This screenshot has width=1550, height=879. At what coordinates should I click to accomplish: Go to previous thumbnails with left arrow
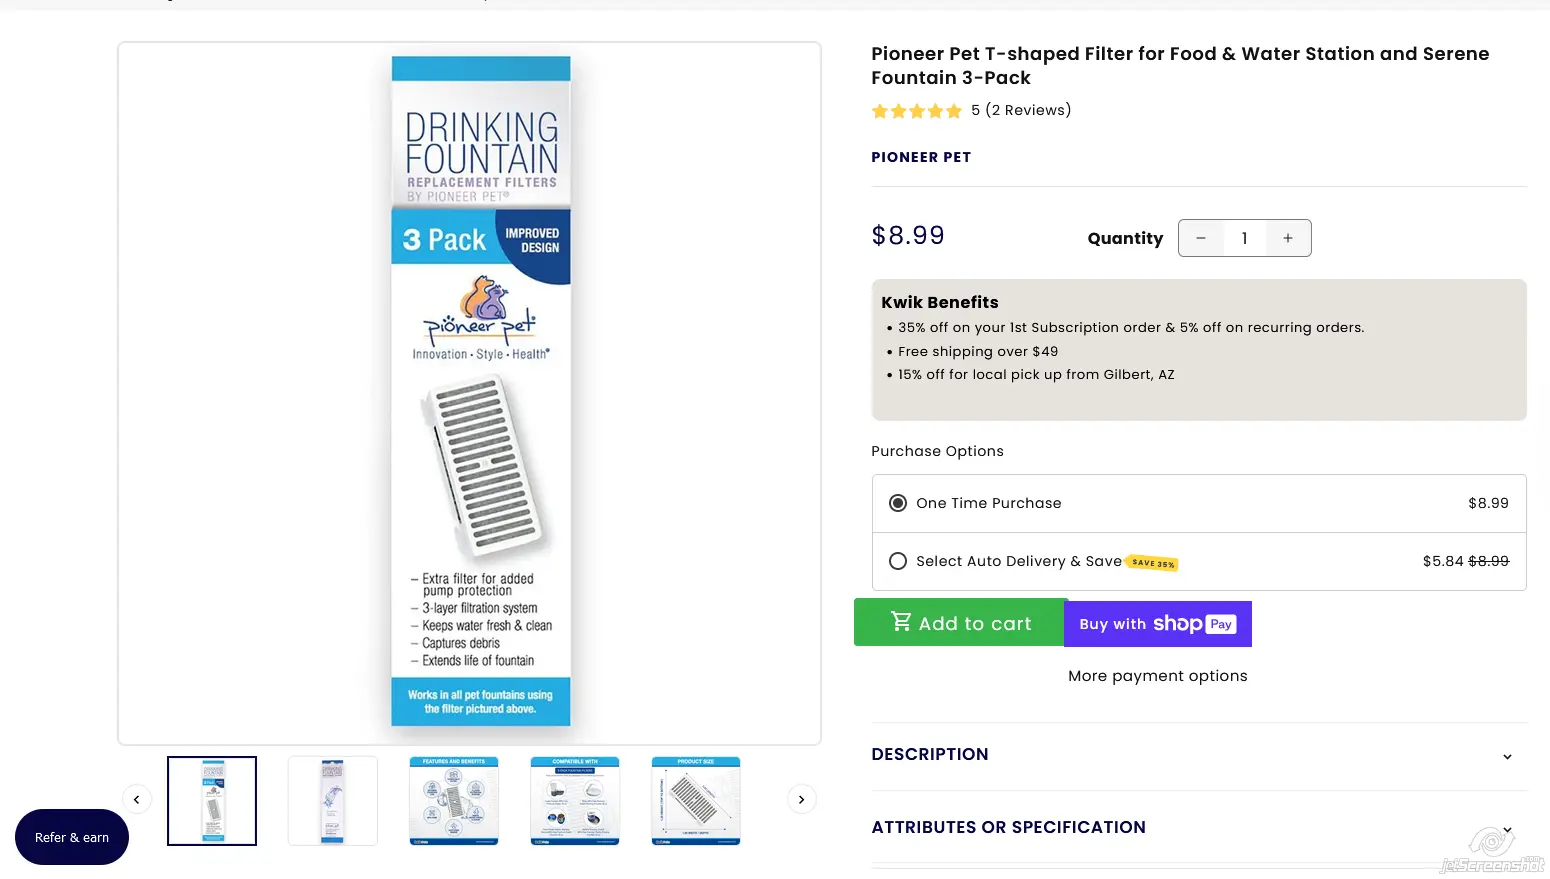137,799
